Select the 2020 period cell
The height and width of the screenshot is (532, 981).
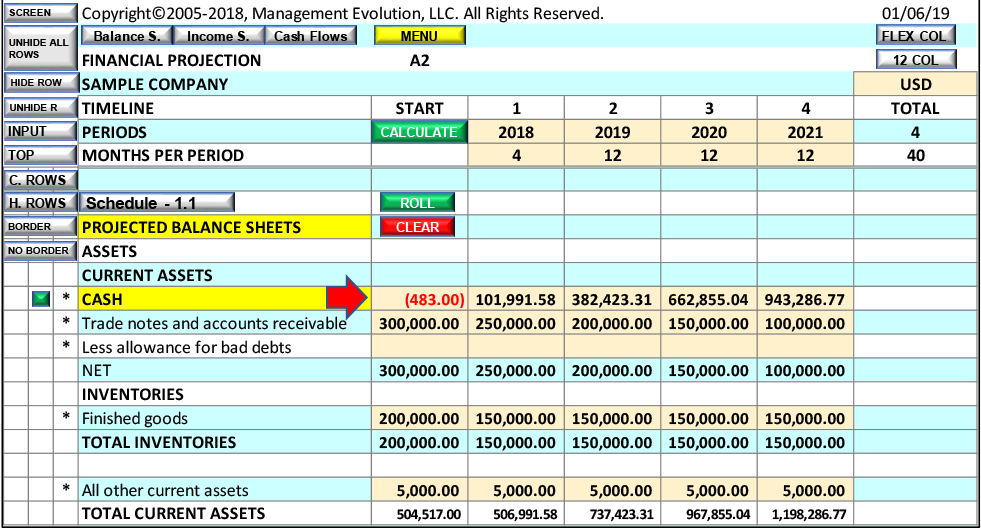(709, 132)
